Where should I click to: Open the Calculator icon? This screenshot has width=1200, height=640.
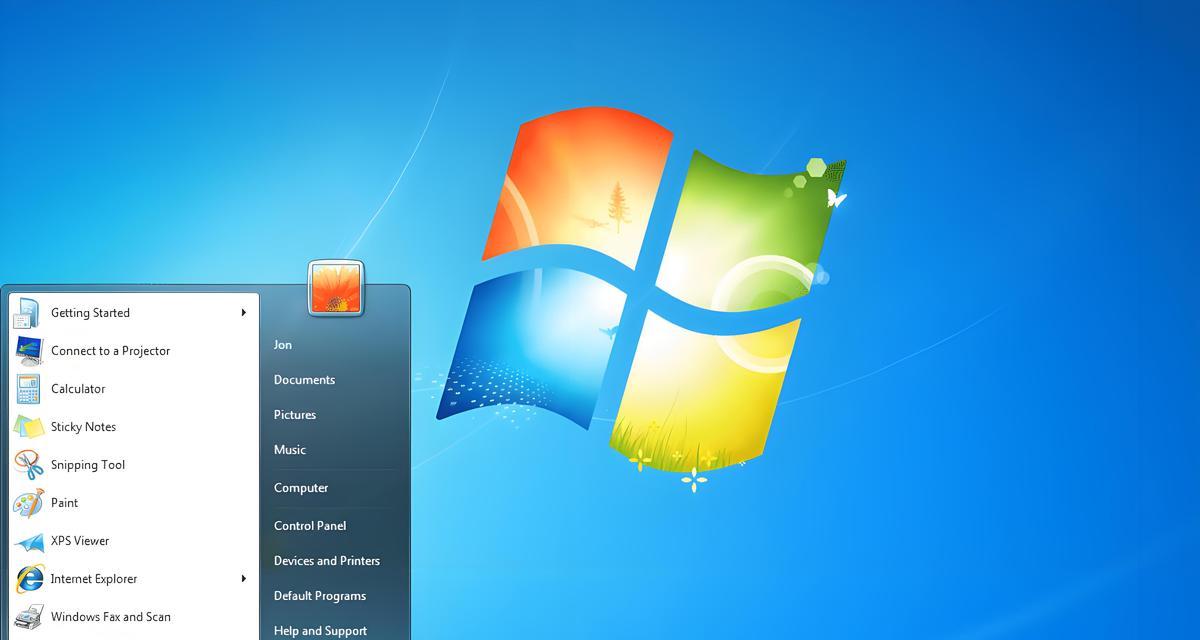(28, 389)
